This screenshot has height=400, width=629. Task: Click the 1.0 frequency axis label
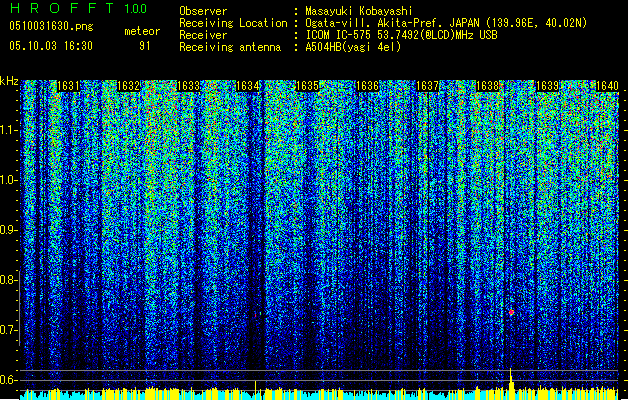(x=9, y=180)
